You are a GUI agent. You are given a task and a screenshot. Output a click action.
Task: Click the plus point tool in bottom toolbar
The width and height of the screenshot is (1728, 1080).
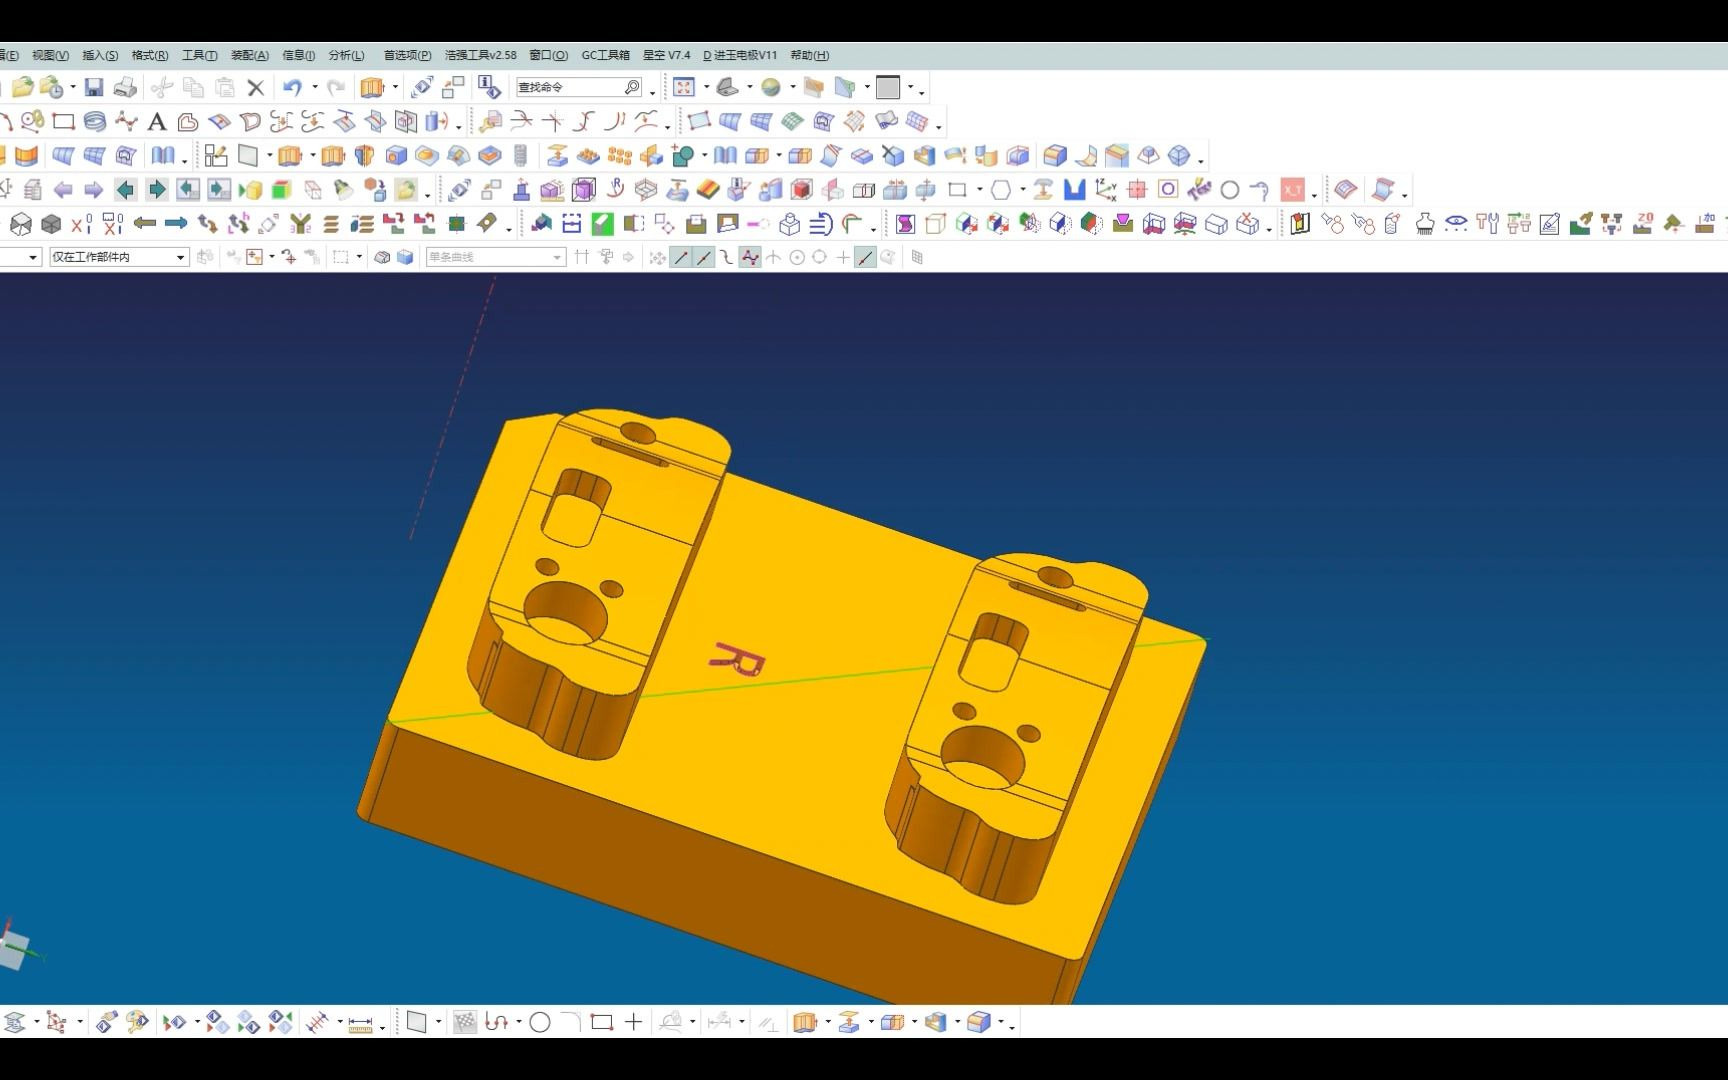tap(633, 1022)
